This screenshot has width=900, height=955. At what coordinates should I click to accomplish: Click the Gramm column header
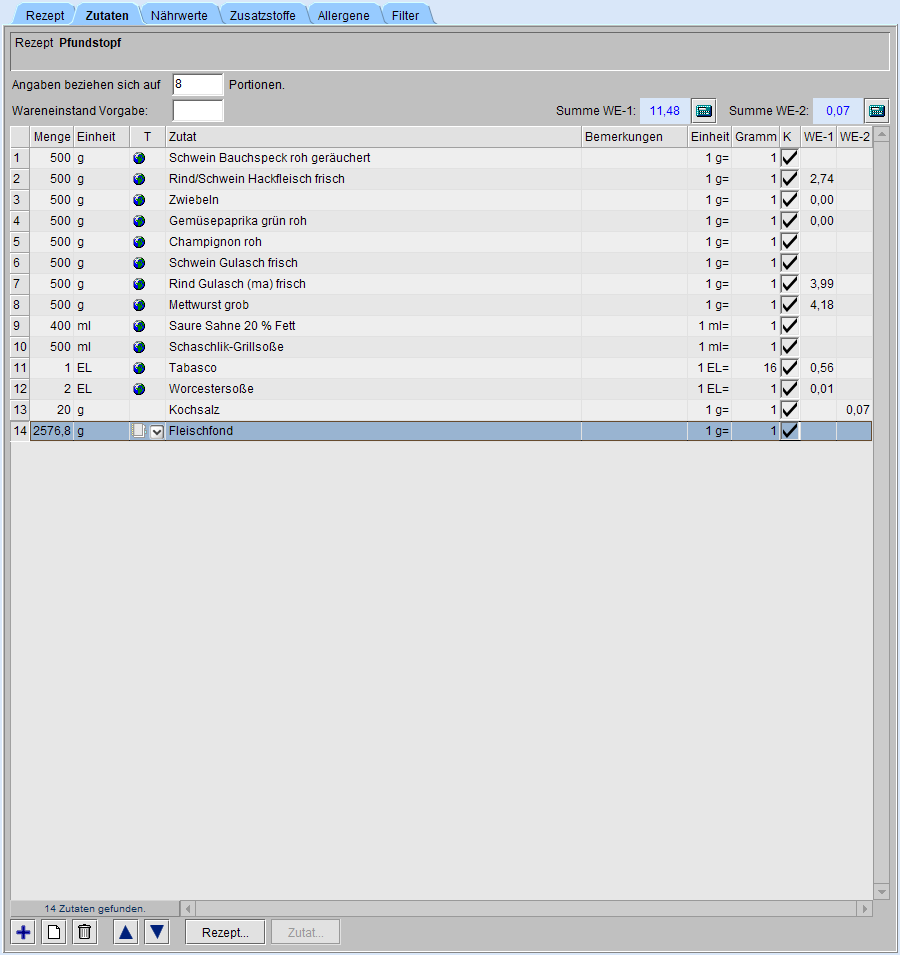[x=756, y=137]
